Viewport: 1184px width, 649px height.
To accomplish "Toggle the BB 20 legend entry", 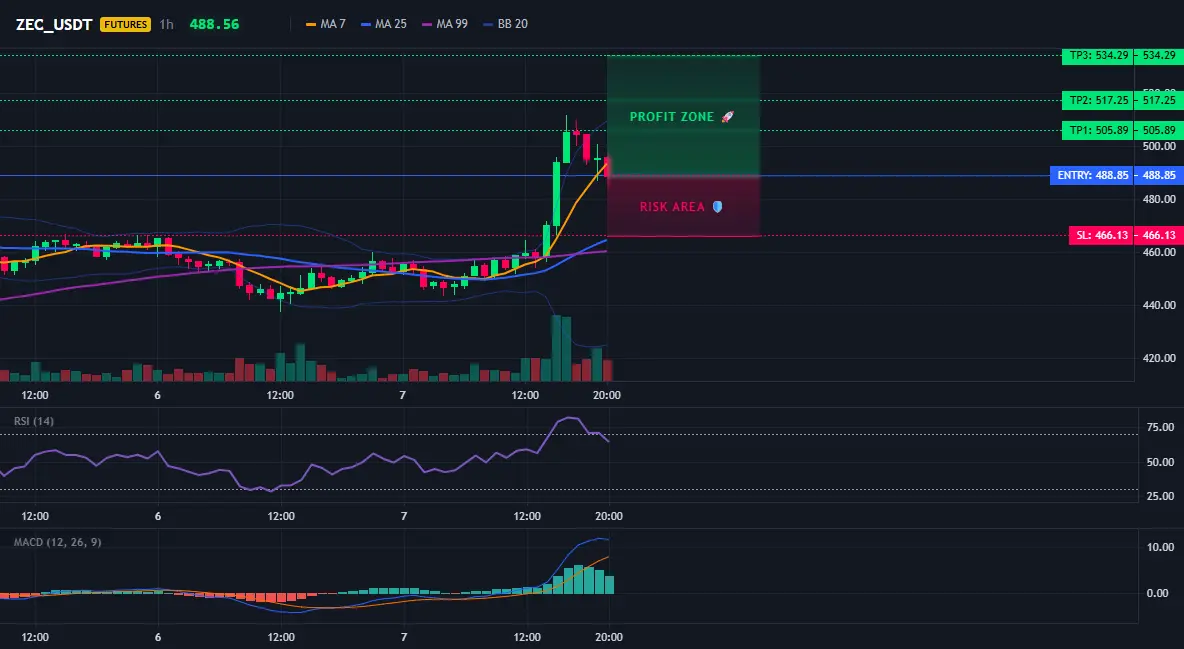I will click(506, 24).
